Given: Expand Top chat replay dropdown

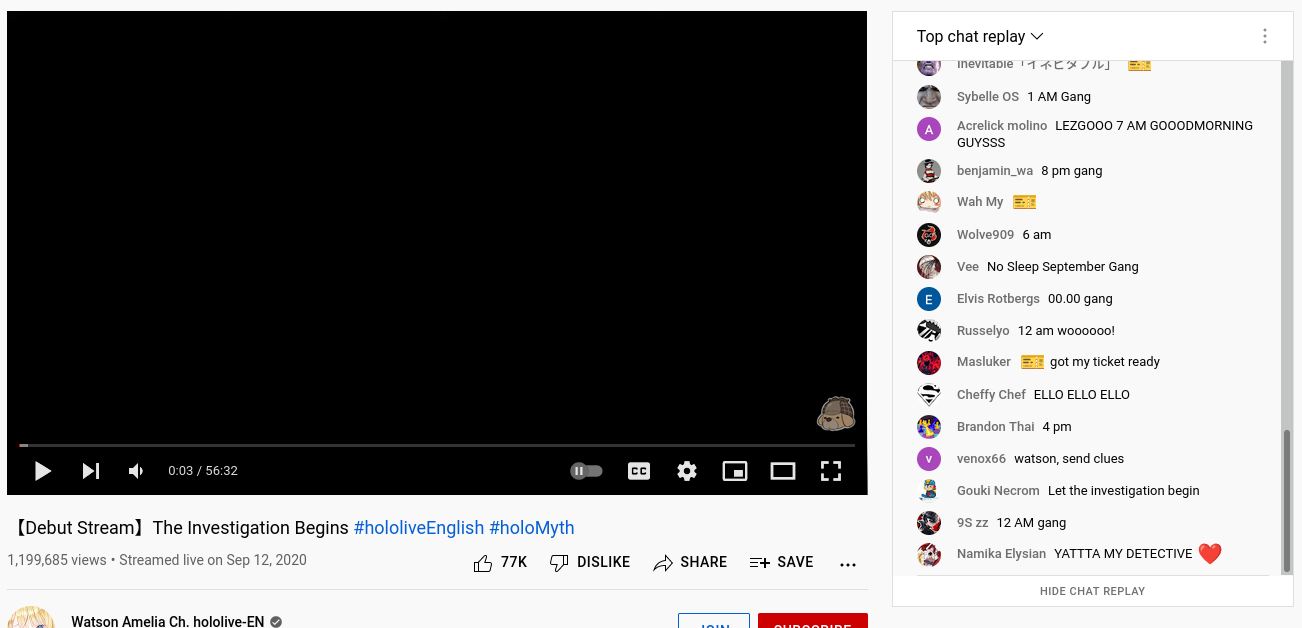Looking at the screenshot, I should point(980,37).
